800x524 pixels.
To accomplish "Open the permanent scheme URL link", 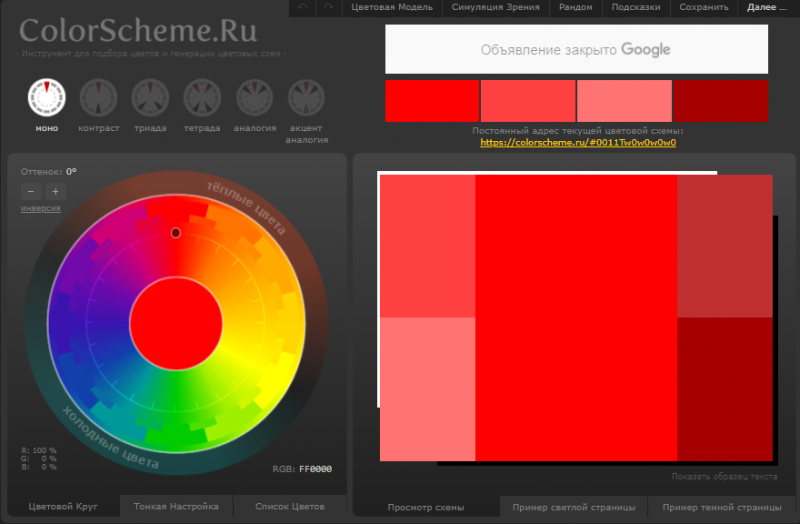I will pos(578,142).
